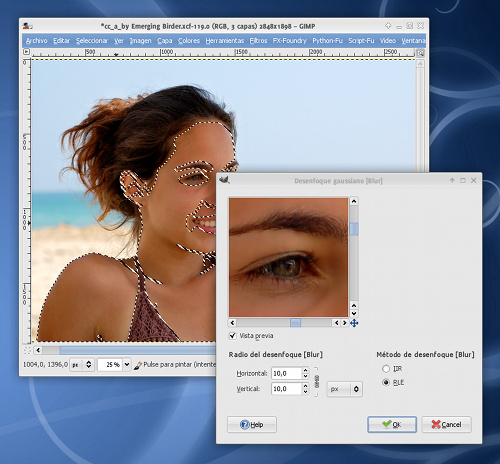Screen dimensions: 500x464
Task: Open the Capa menu
Action: (x=165, y=41)
